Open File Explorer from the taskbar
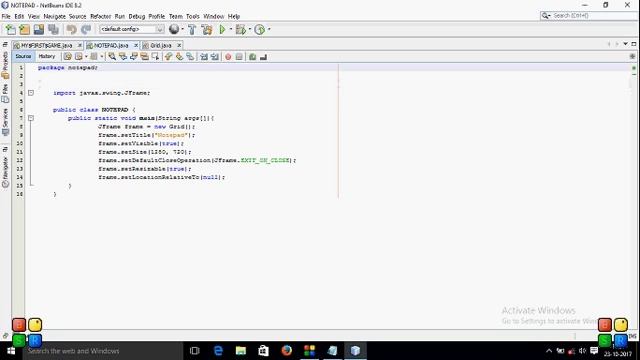The image size is (640, 360). 241,350
